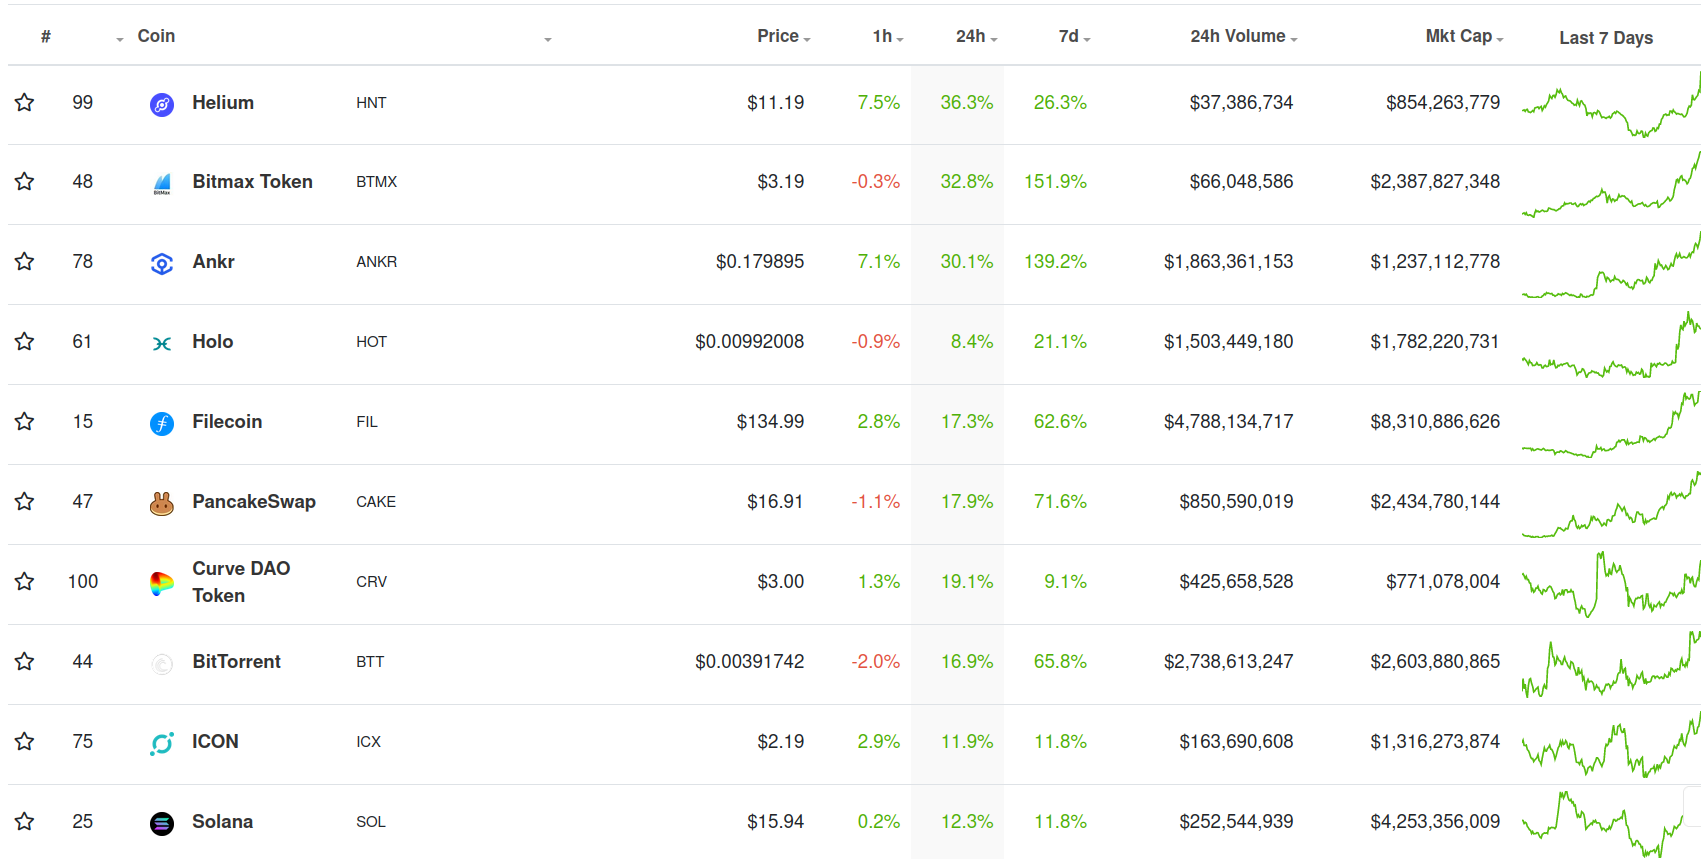
Task: Click the Solana logo icon
Action: coord(162,823)
